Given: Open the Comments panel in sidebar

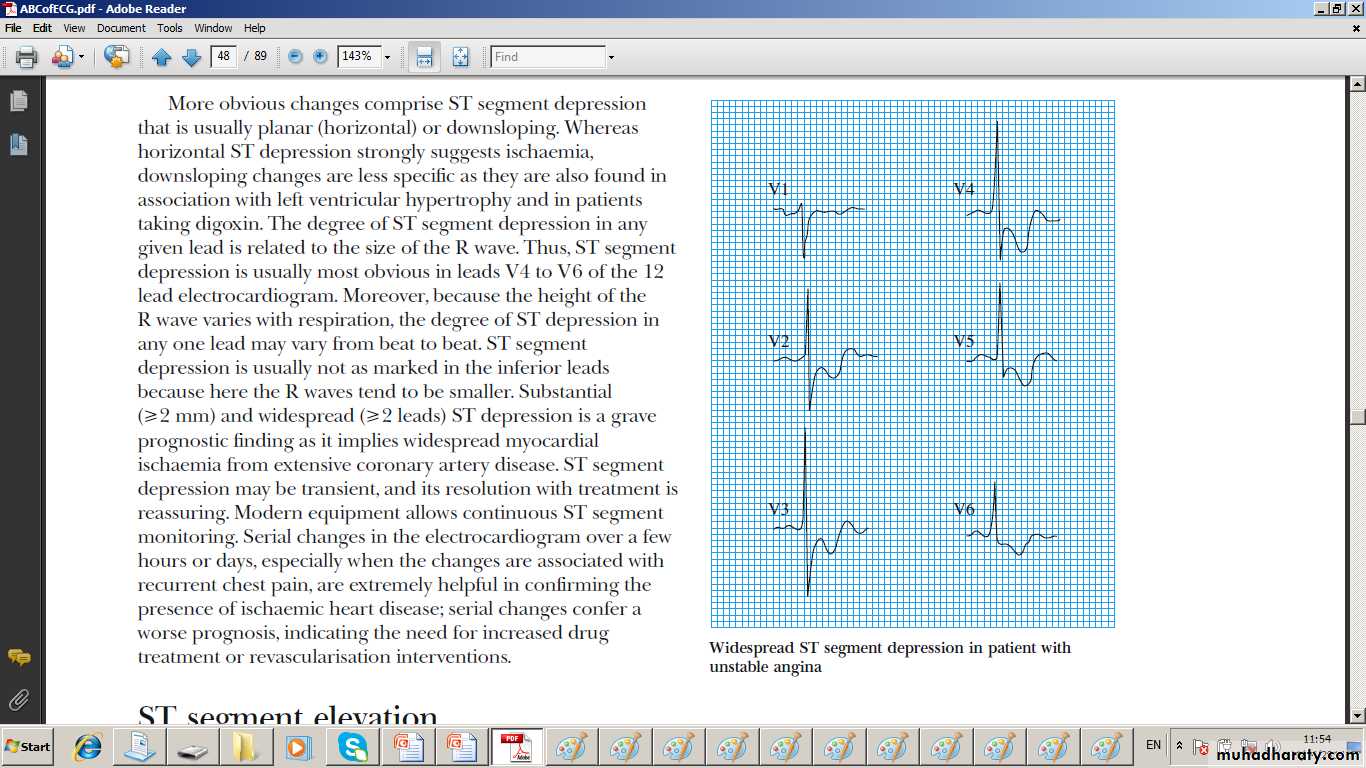Looking at the screenshot, I should tap(18, 657).
